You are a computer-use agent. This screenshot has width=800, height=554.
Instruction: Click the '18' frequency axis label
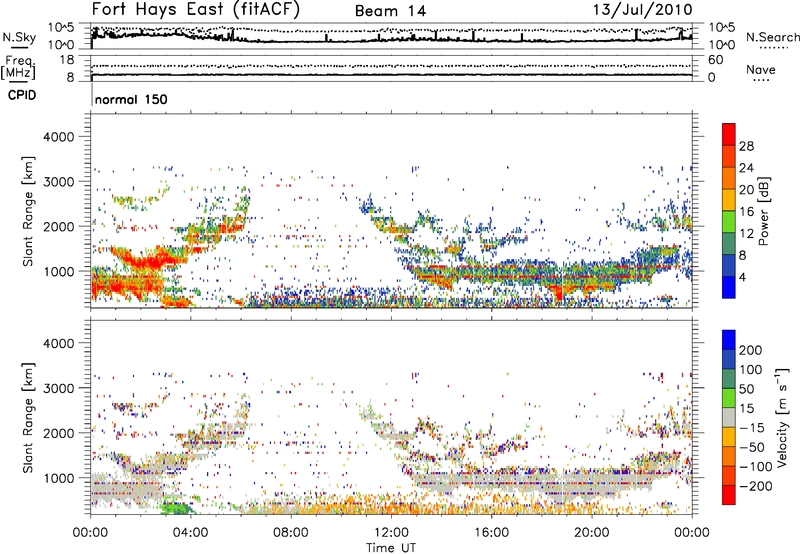[67, 60]
